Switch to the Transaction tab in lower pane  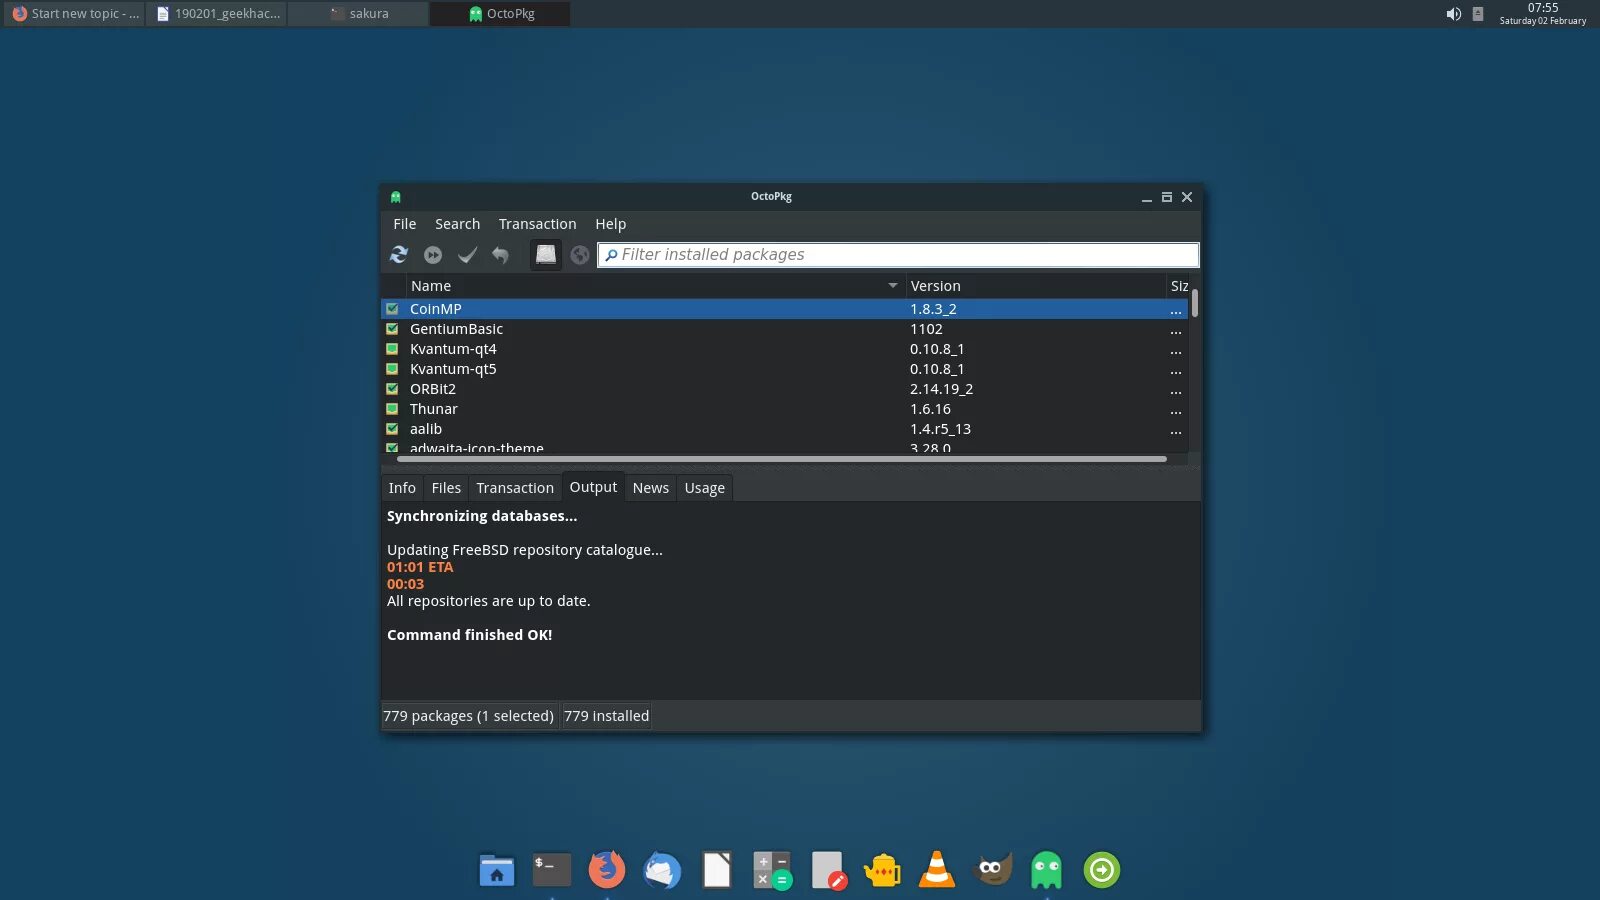(515, 488)
